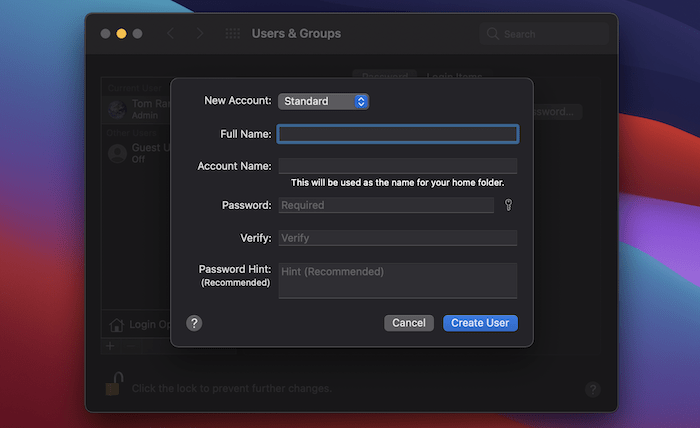The height and width of the screenshot is (428, 700).
Task: Minimize the Users & Groups window
Action: point(121,34)
